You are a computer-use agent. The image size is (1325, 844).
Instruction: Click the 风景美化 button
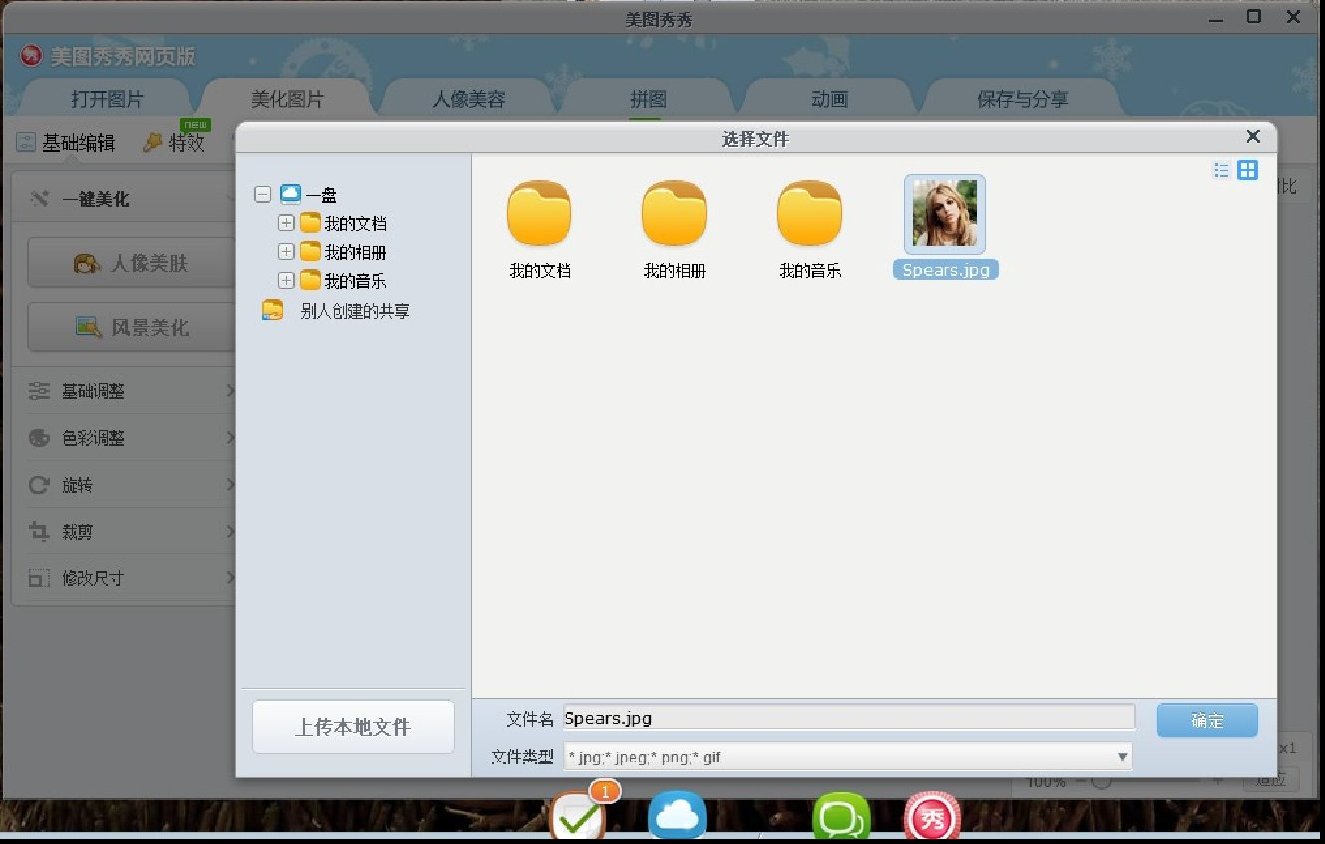pyautogui.click(x=130, y=328)
